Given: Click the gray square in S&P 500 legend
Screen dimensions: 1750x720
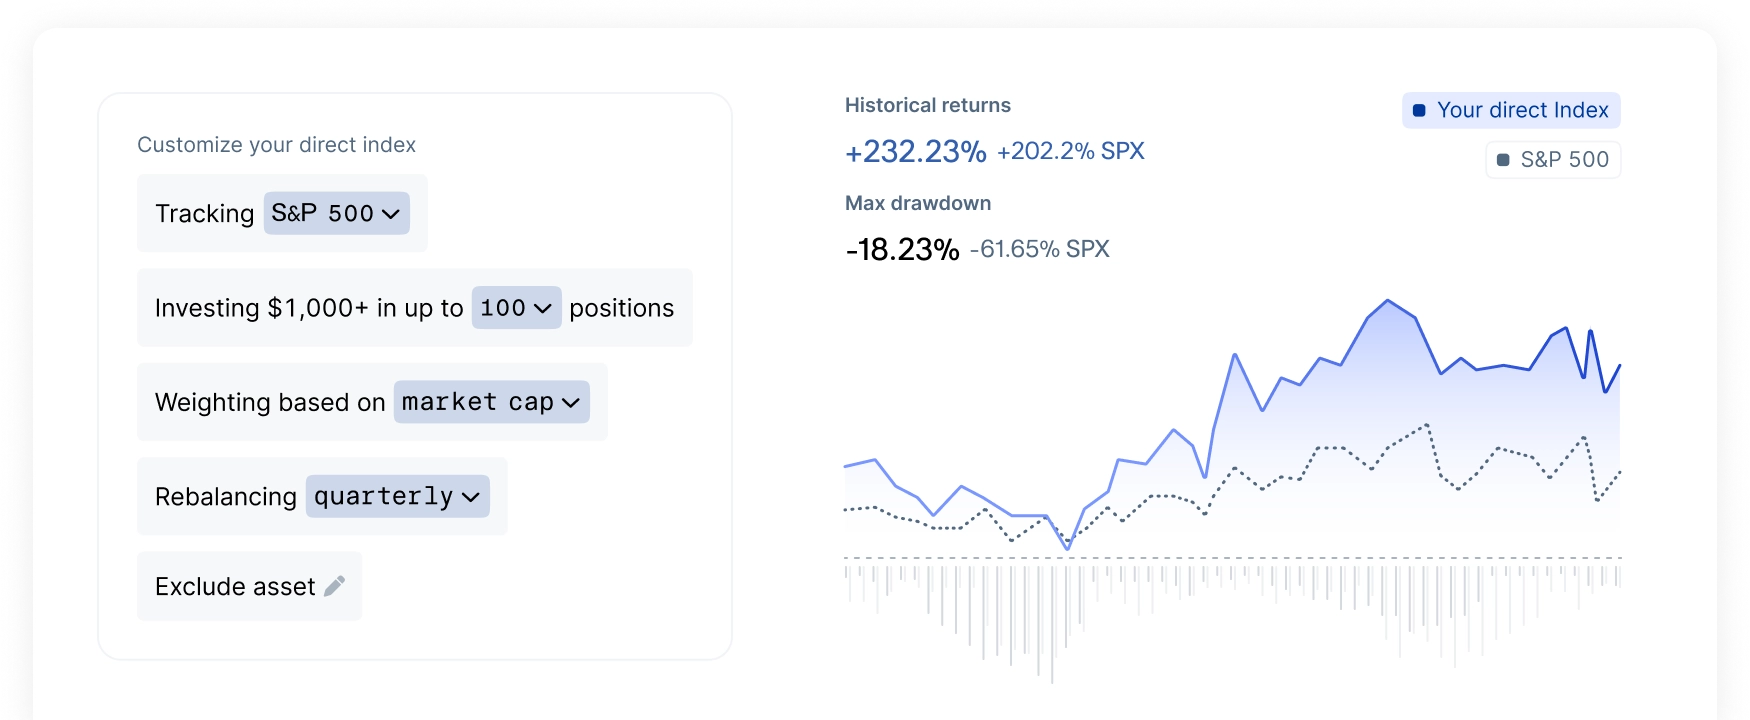Looking at the screenshot, I should coord(1503,160).
